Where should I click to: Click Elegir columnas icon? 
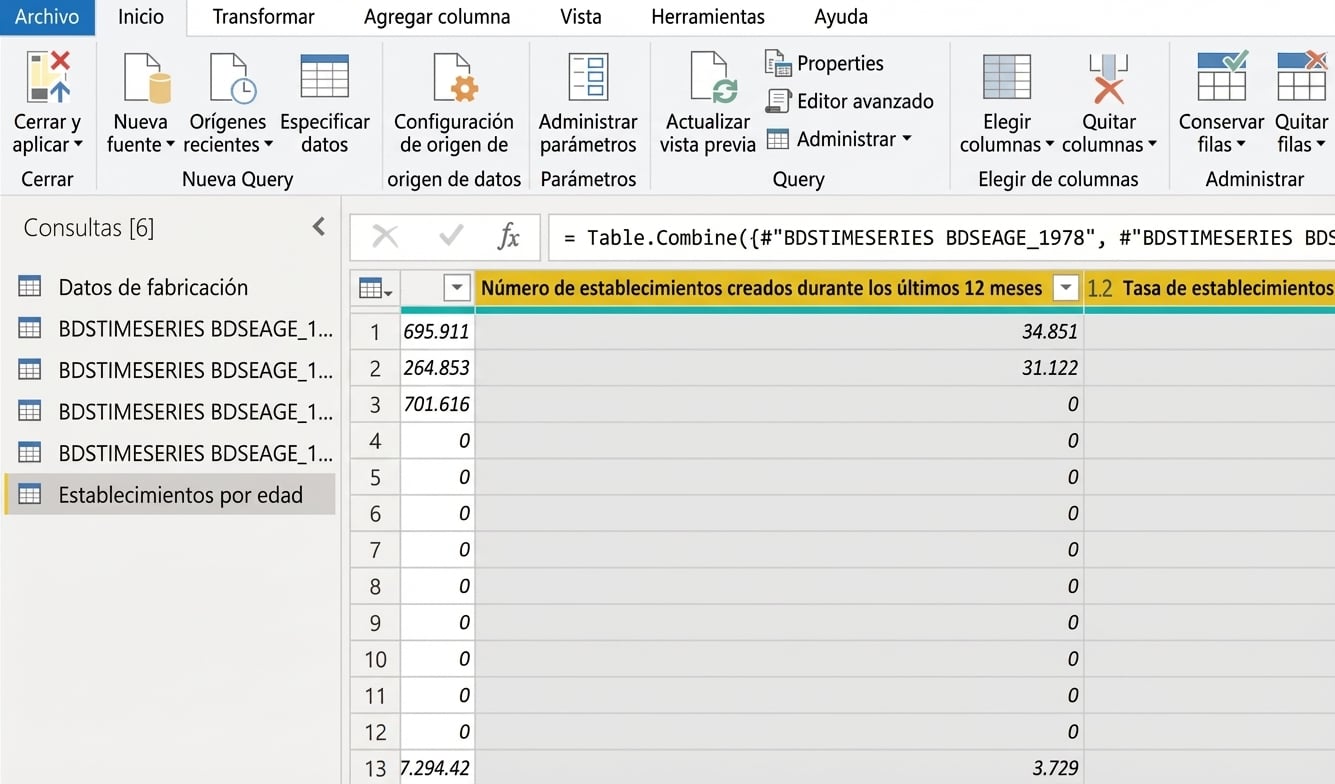click(x=1007, y=78)
